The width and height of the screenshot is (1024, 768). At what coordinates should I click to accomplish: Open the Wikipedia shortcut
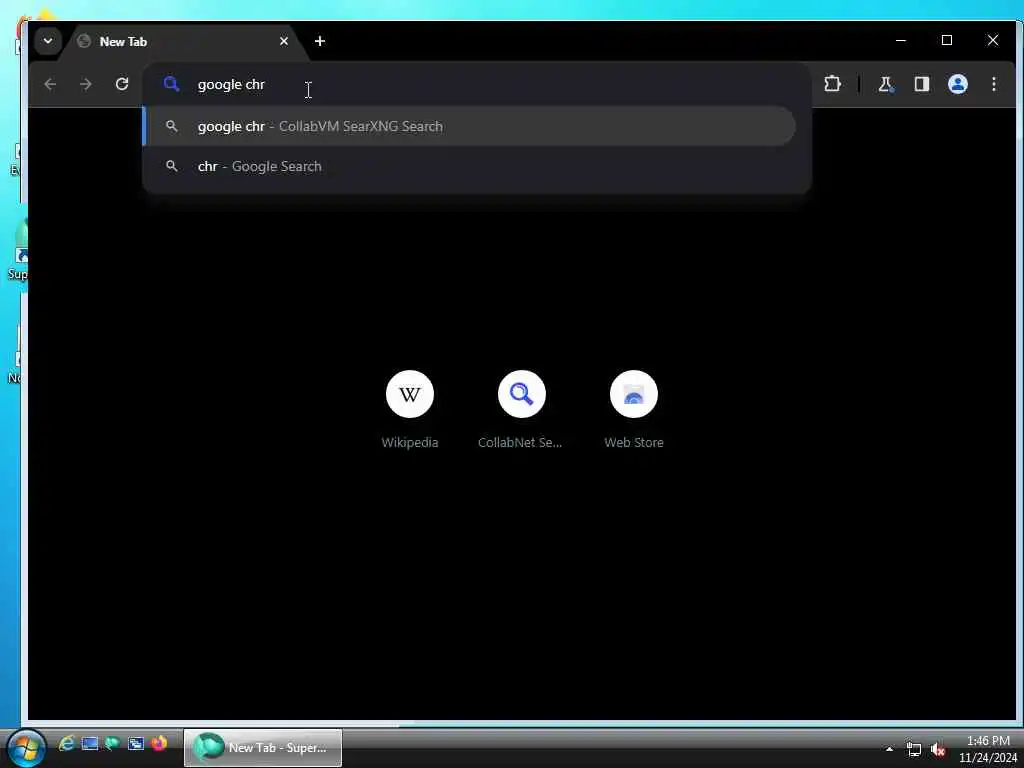pyautogui.click(x=409, y=394)
